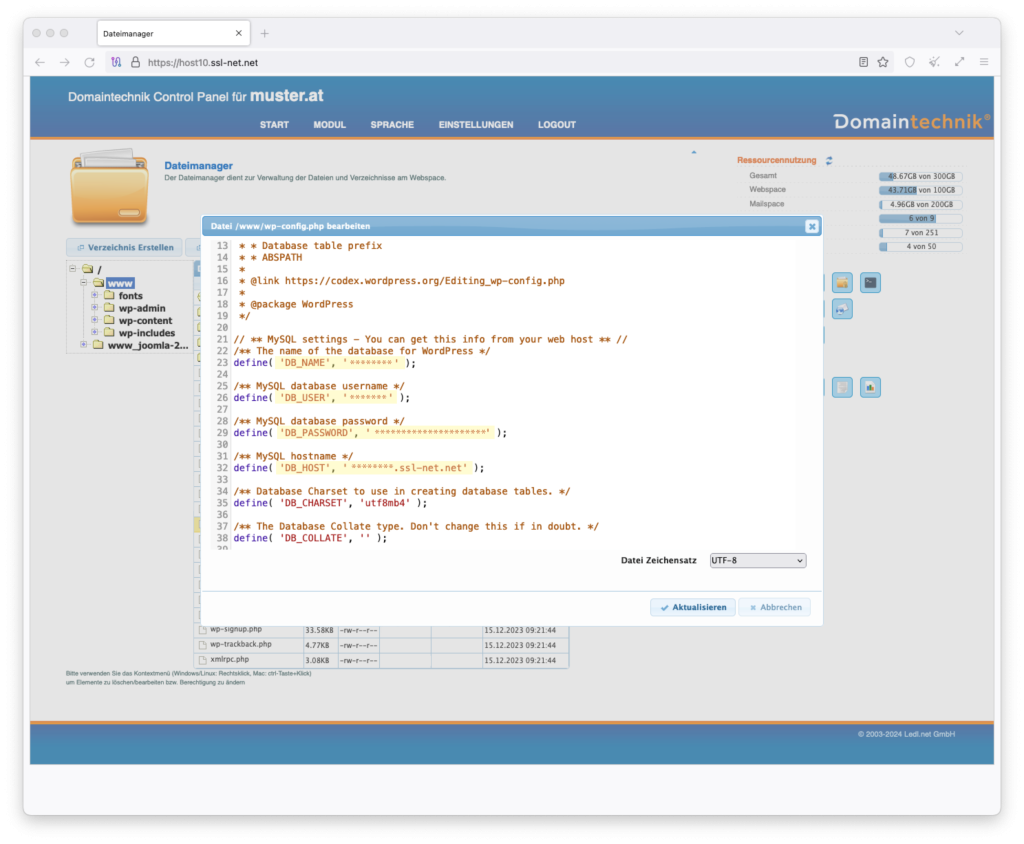
Task: Refresh the Ressourcennutzung statistics
Action: (829, 160)
